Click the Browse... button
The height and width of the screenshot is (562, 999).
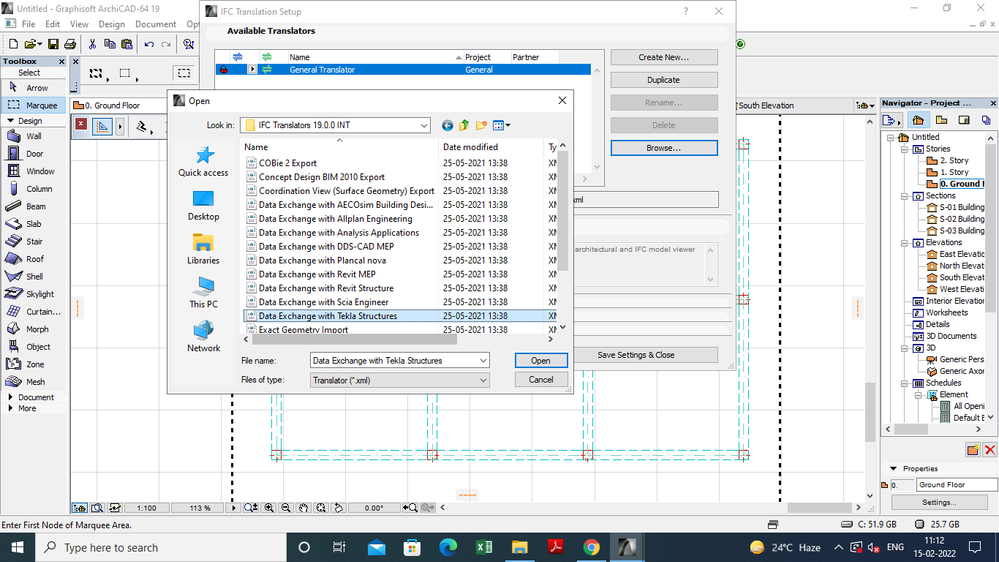[x=663, y=148]
